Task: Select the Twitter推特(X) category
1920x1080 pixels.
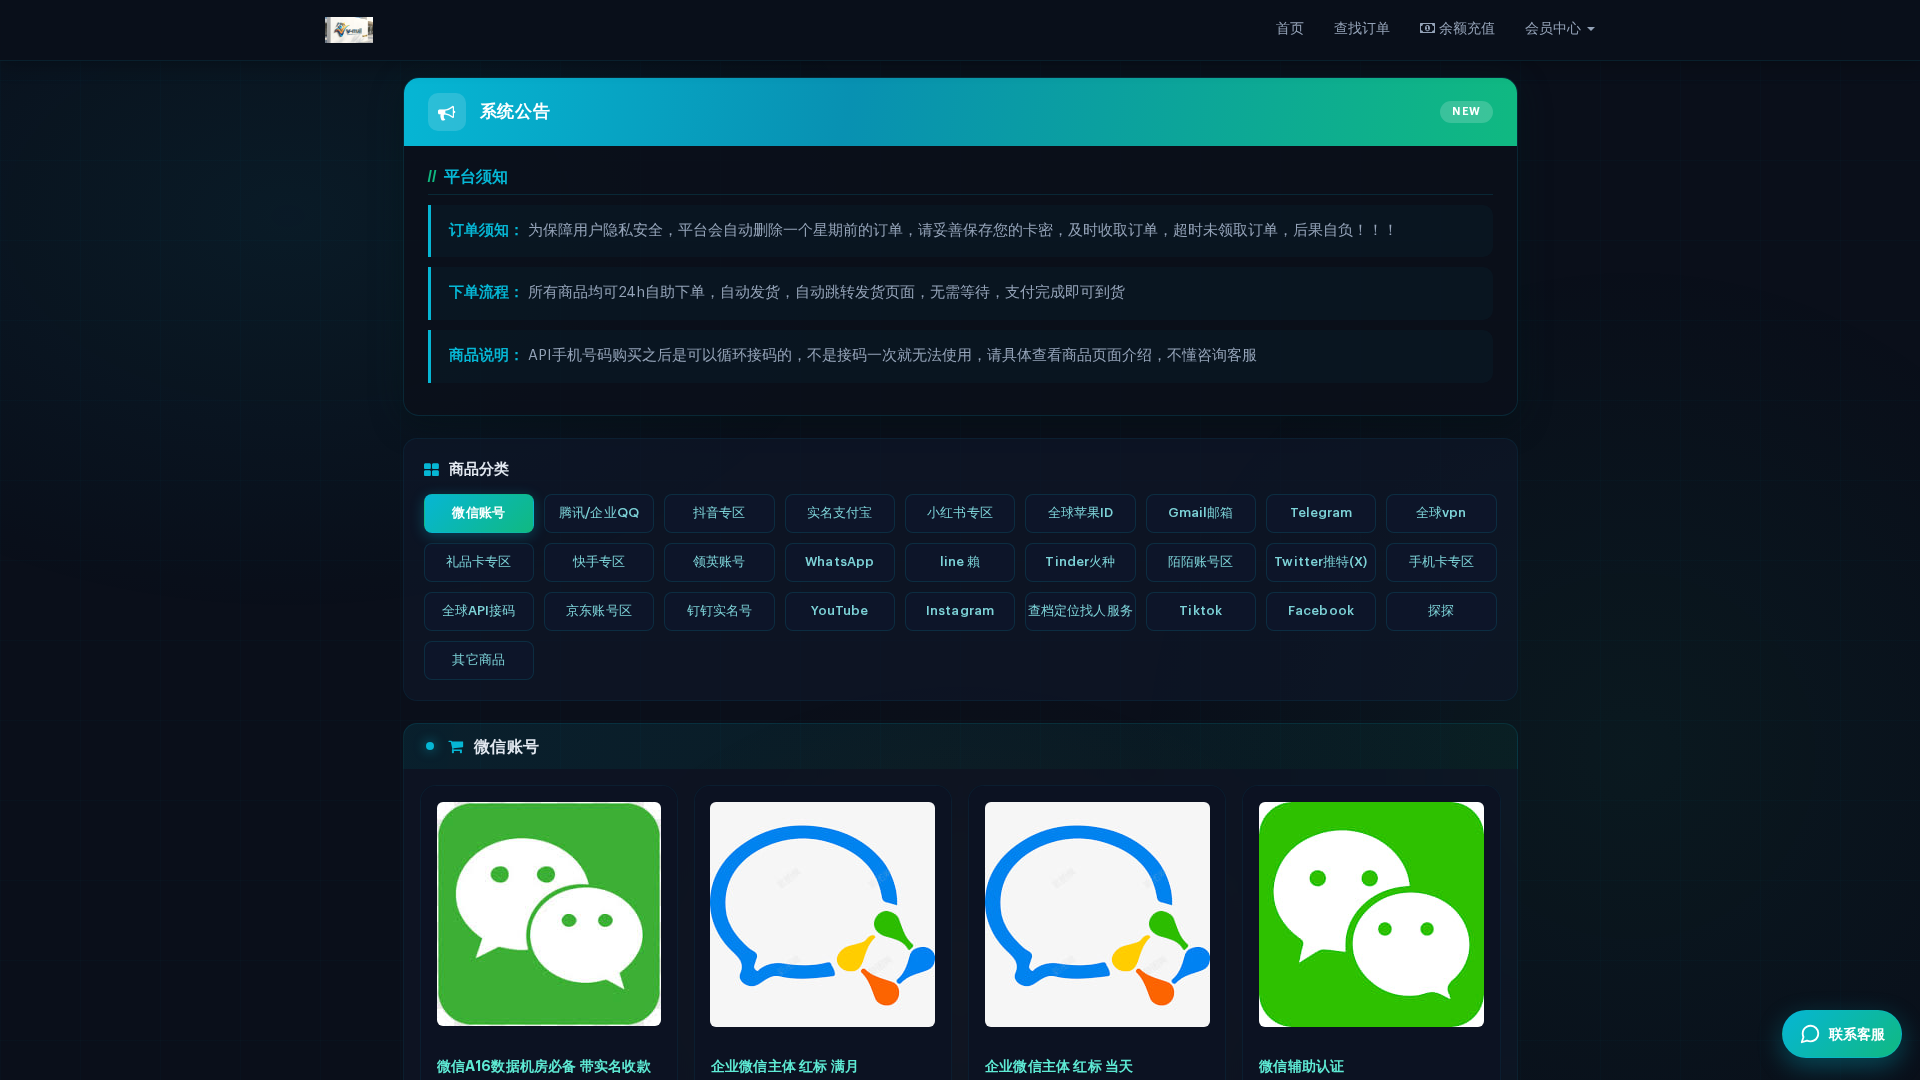Action: tap(1321, 562)
